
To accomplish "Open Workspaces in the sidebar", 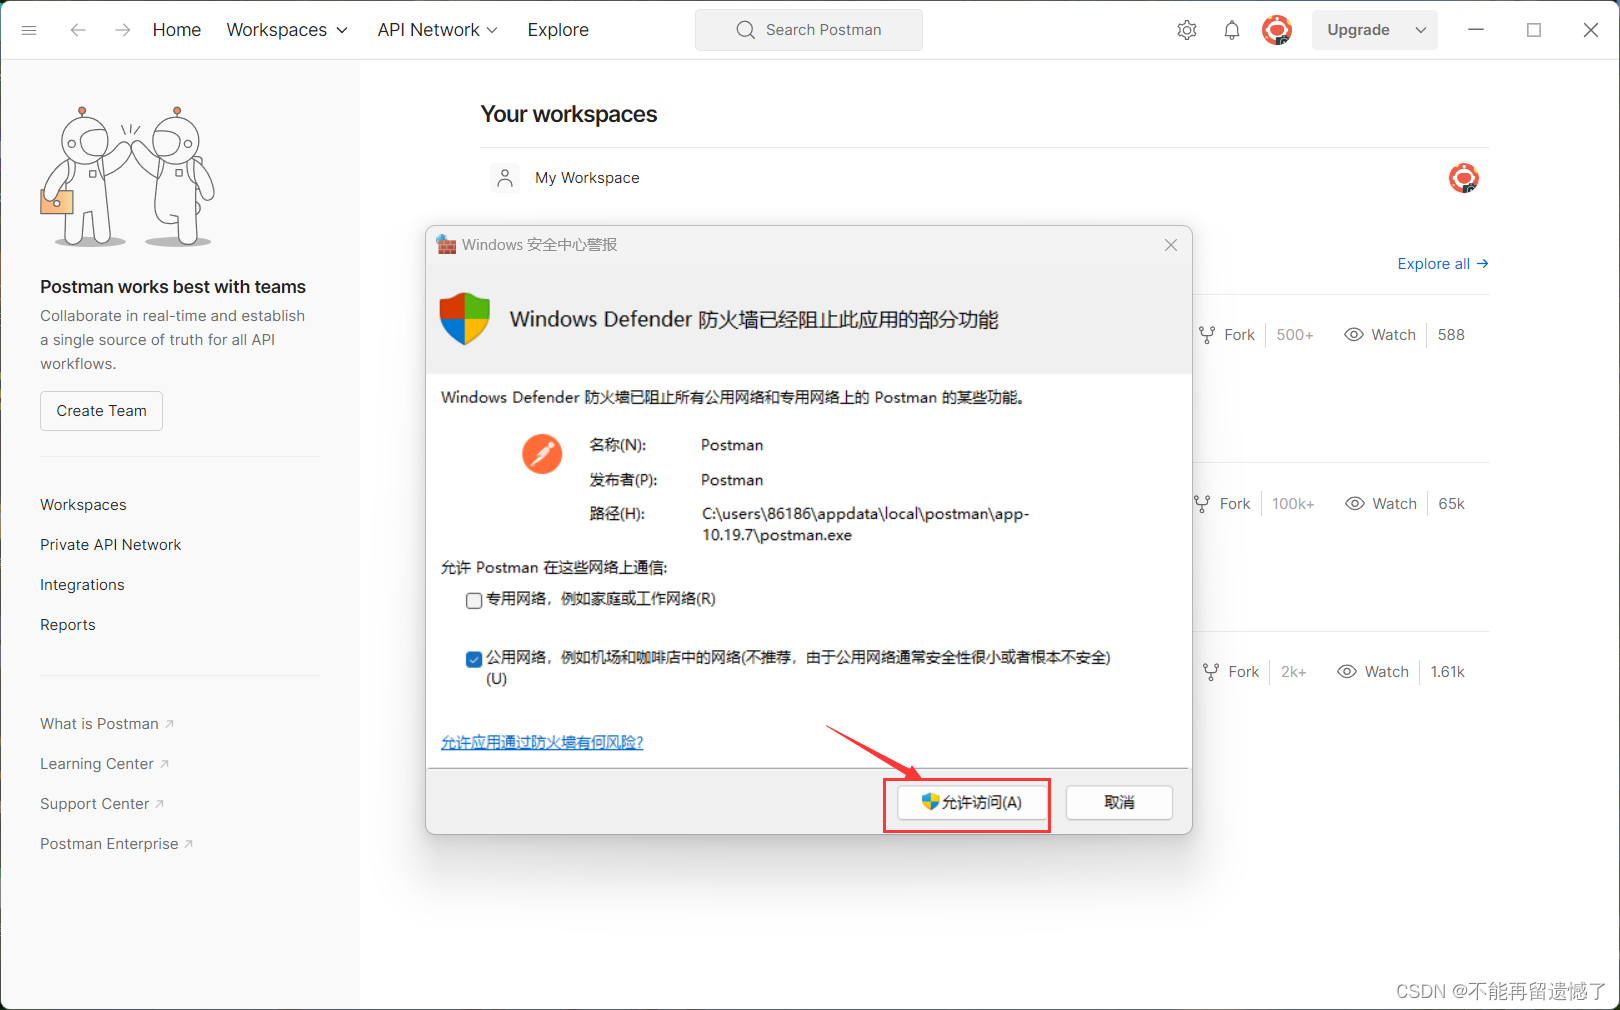I will tap(83, 505).
